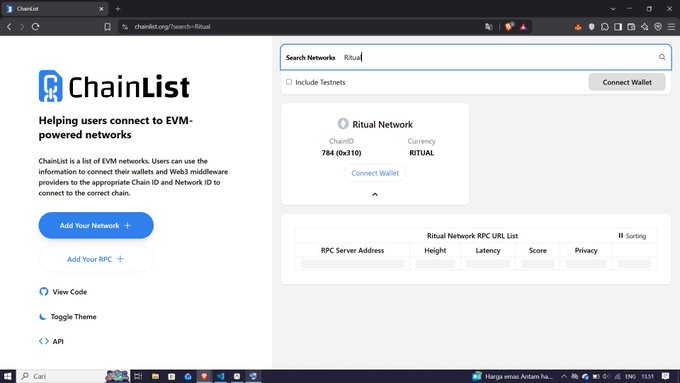Open the translate icon in the address bar
Viewport: 680px width, 383px height.
tap(489, 27)
